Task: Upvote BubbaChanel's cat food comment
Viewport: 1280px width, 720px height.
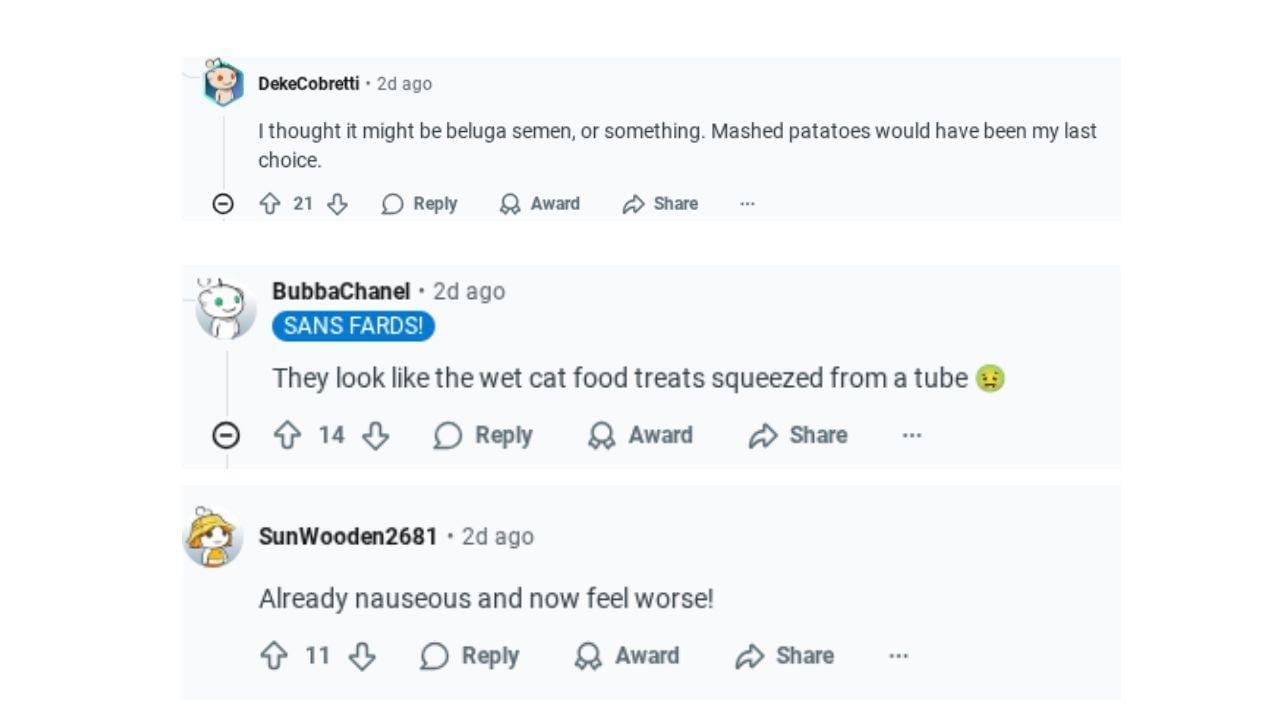Action: point(287,435)
